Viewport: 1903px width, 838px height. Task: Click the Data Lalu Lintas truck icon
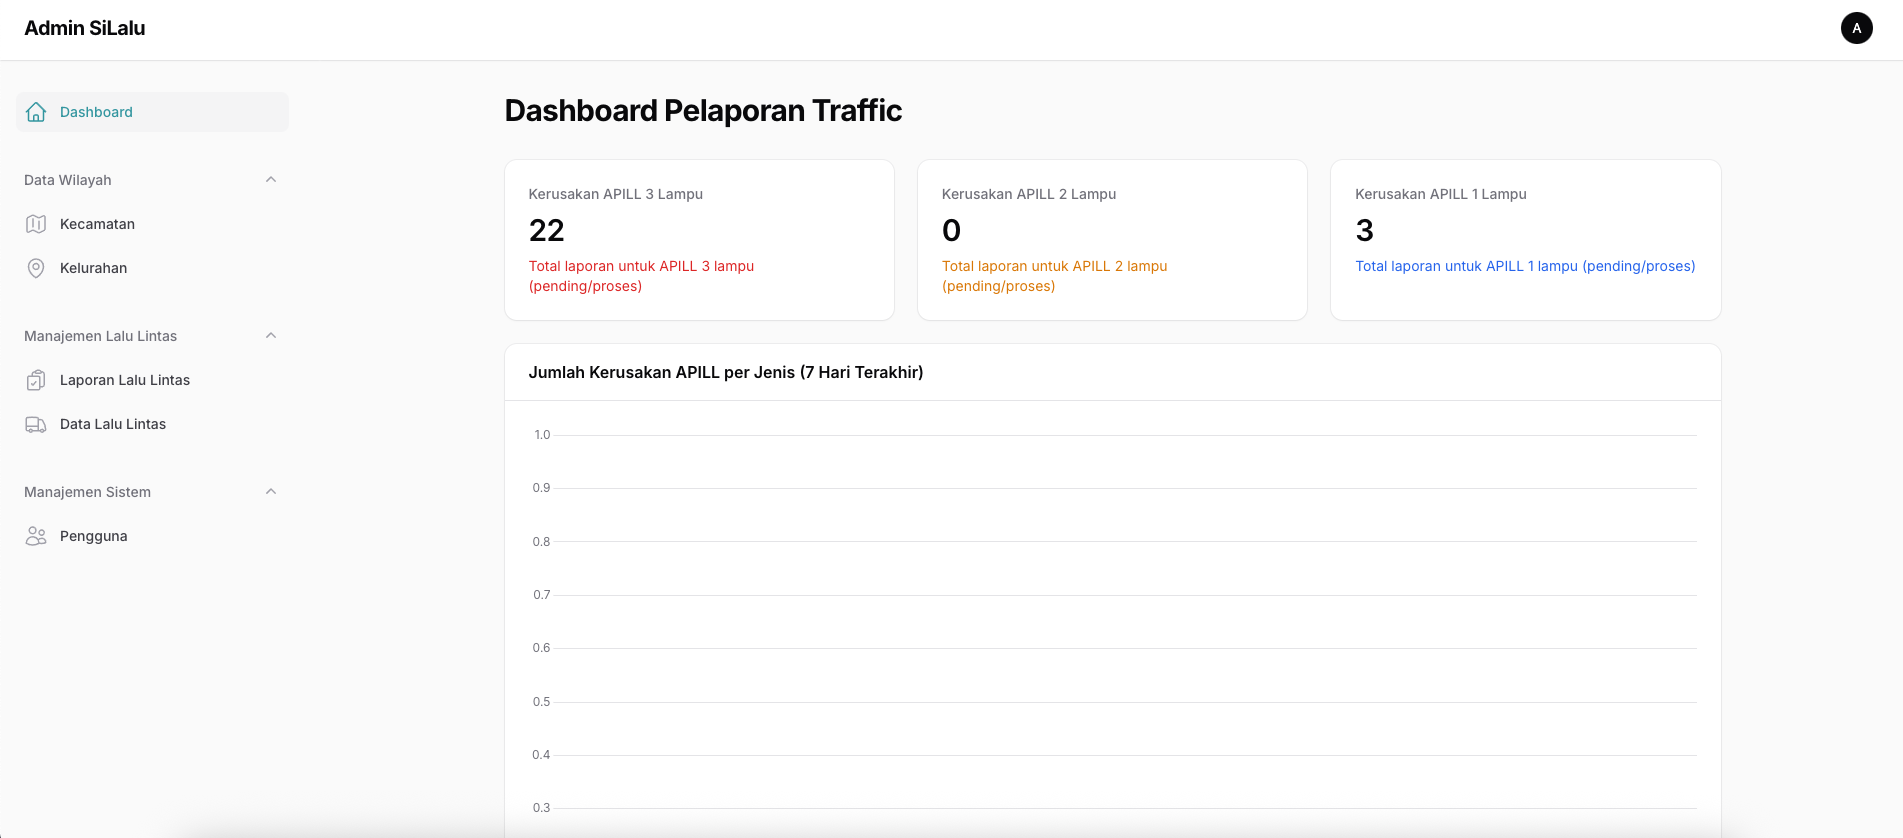(36, 424)
